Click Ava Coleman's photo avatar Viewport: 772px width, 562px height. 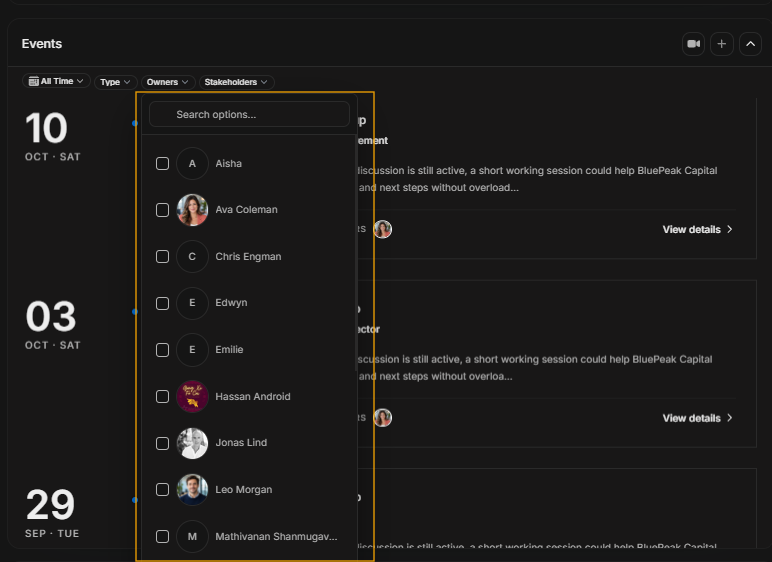pos(193,210)
